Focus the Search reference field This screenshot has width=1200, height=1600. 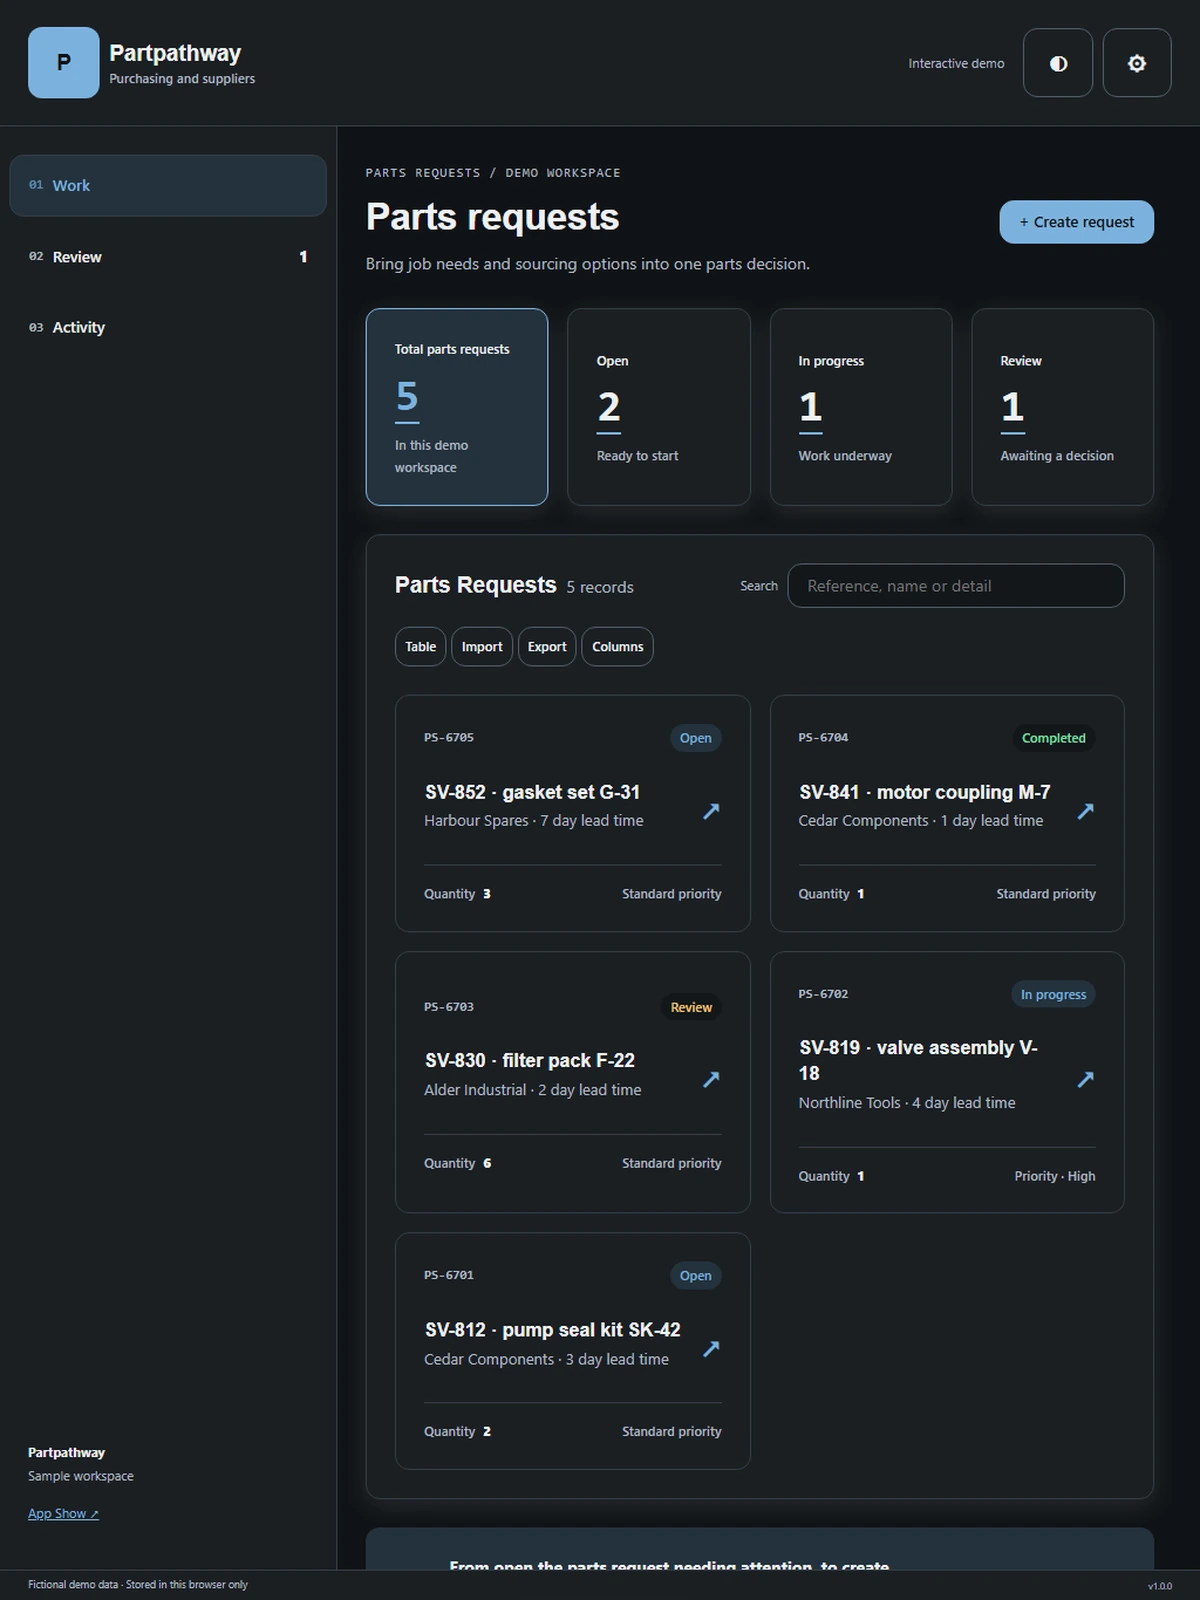(x=956, y=586)
